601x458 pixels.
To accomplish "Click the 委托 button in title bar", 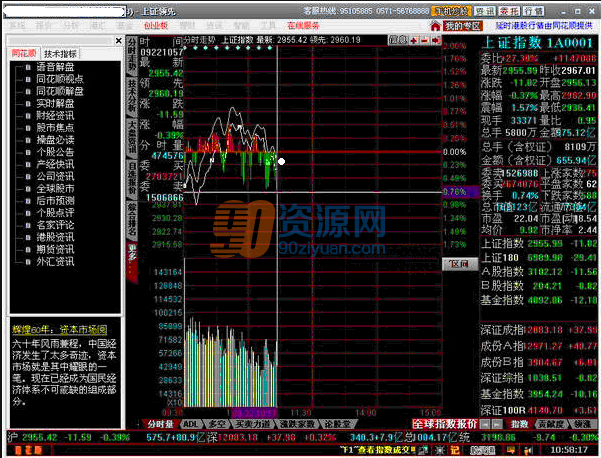I will (509, 11).
